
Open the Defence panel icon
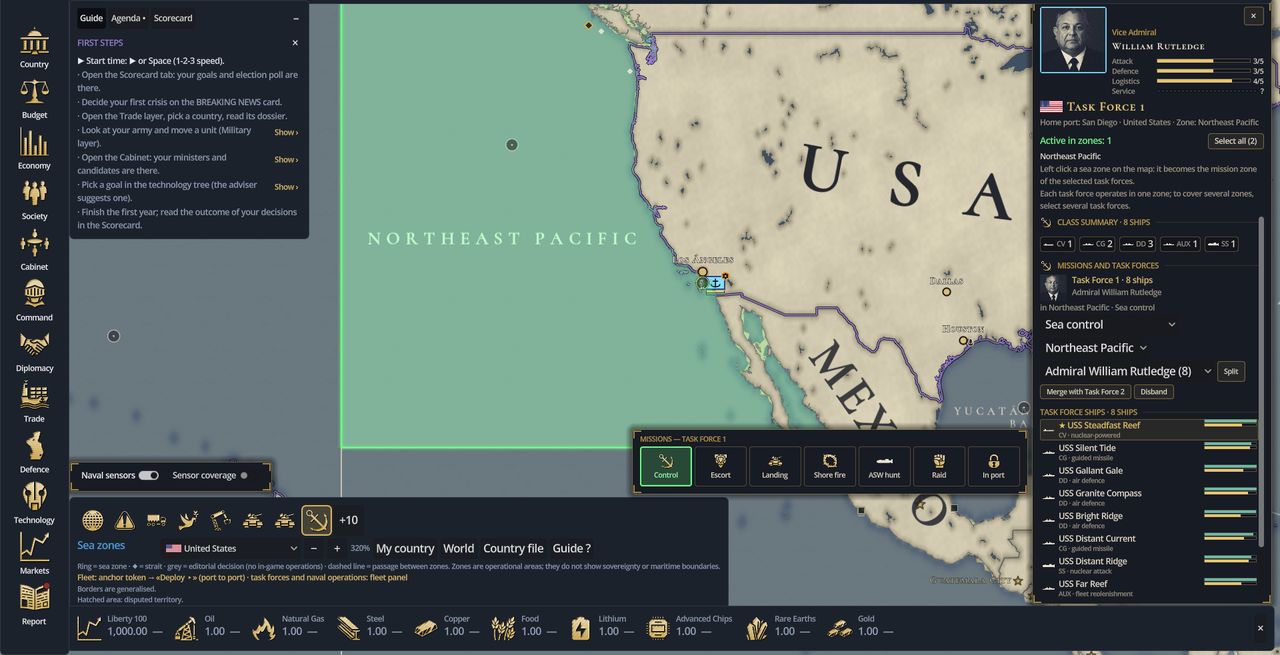[x=34, y=453]
